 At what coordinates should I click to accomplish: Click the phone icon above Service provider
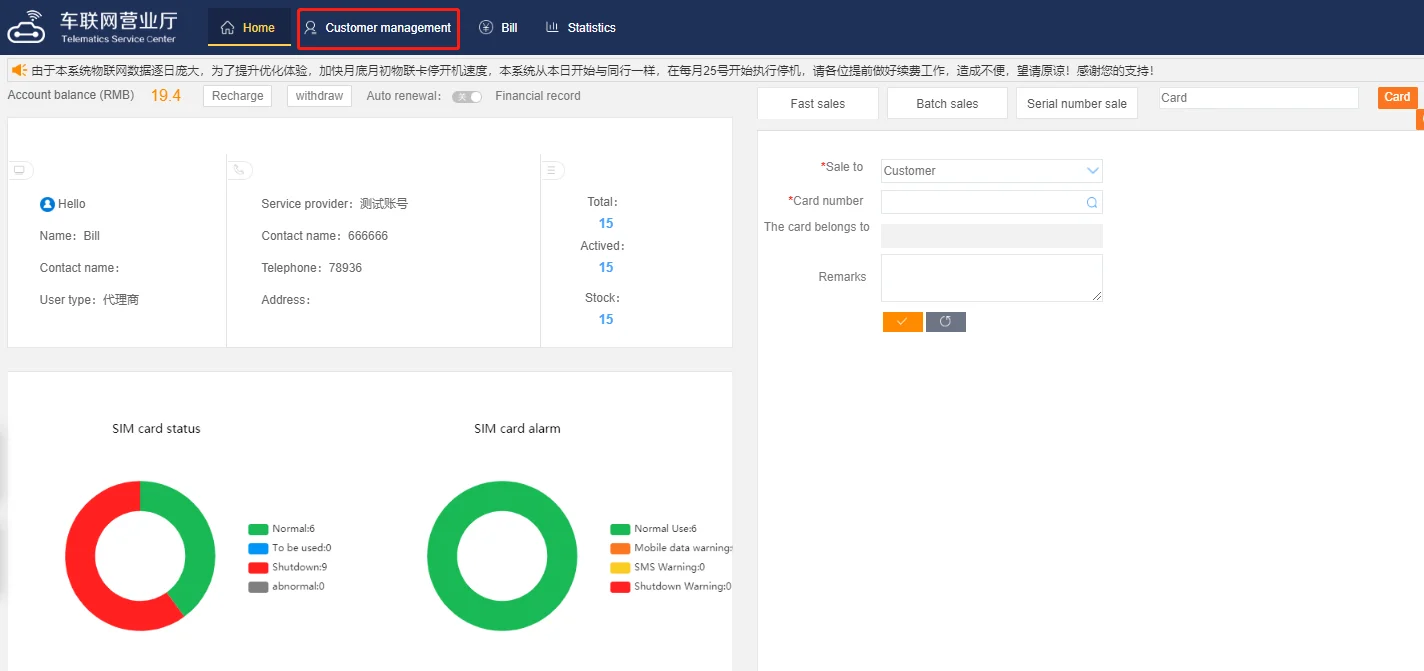239,170
